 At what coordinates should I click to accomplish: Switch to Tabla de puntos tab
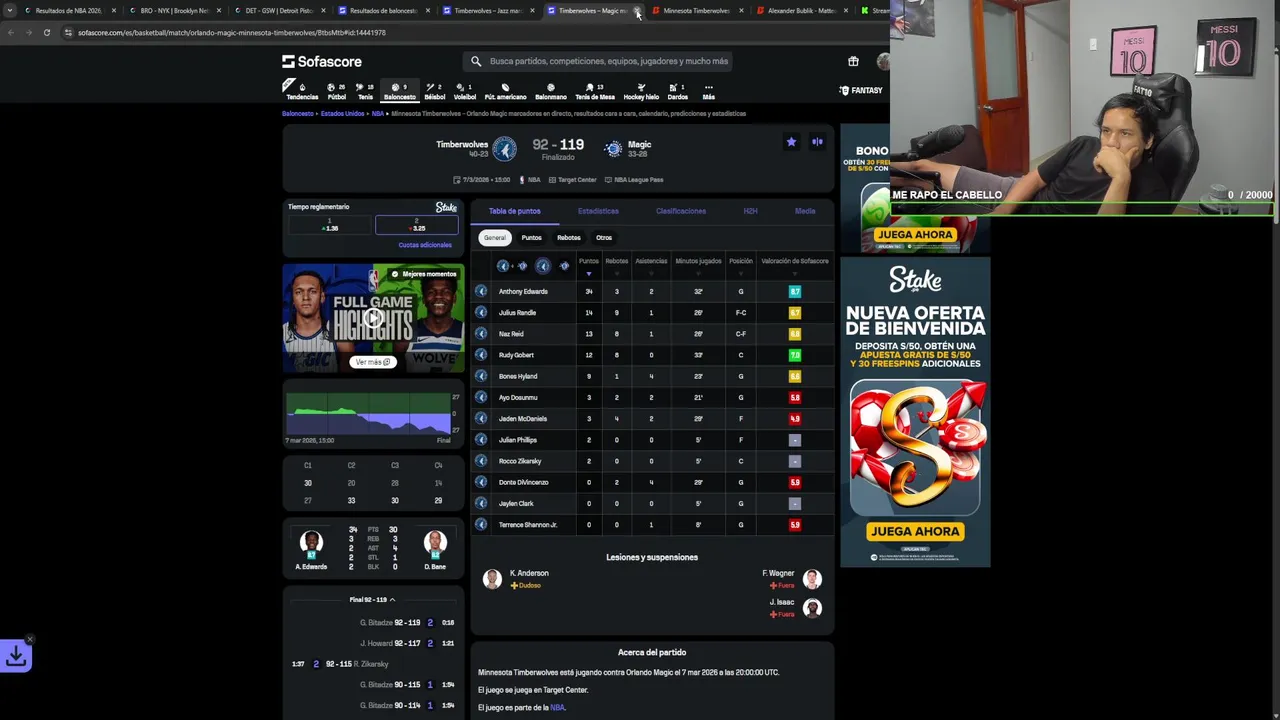coord(514,211)
